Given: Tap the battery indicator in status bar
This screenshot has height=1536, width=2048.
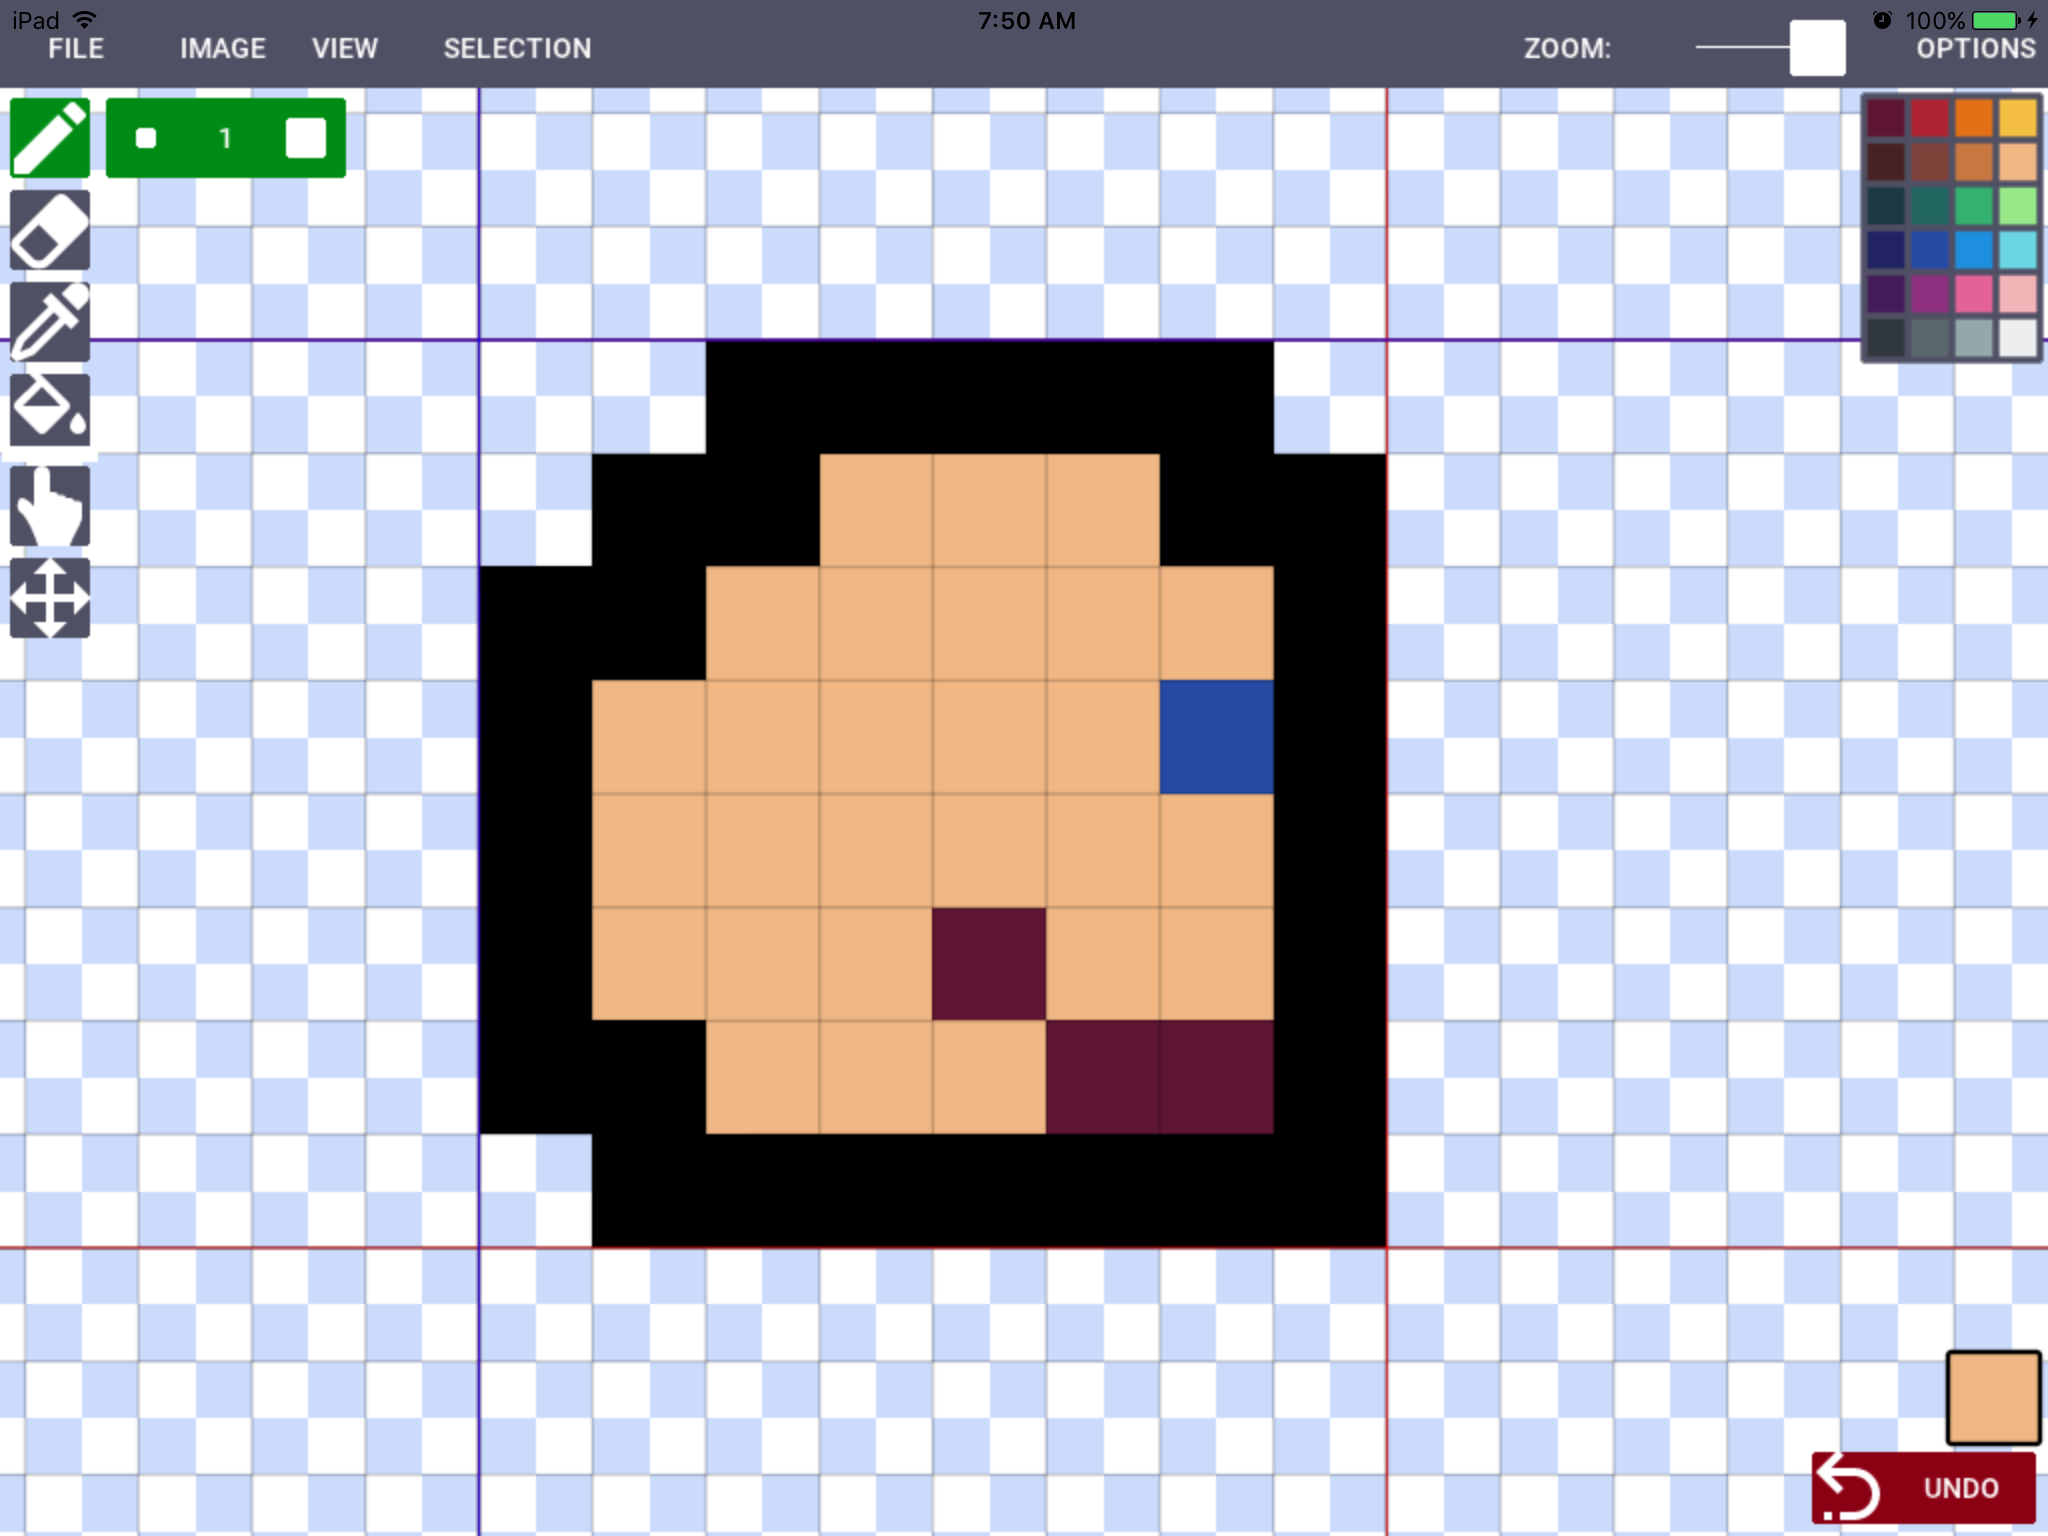Looking at the screenshot, I should tap(1997, 20).
